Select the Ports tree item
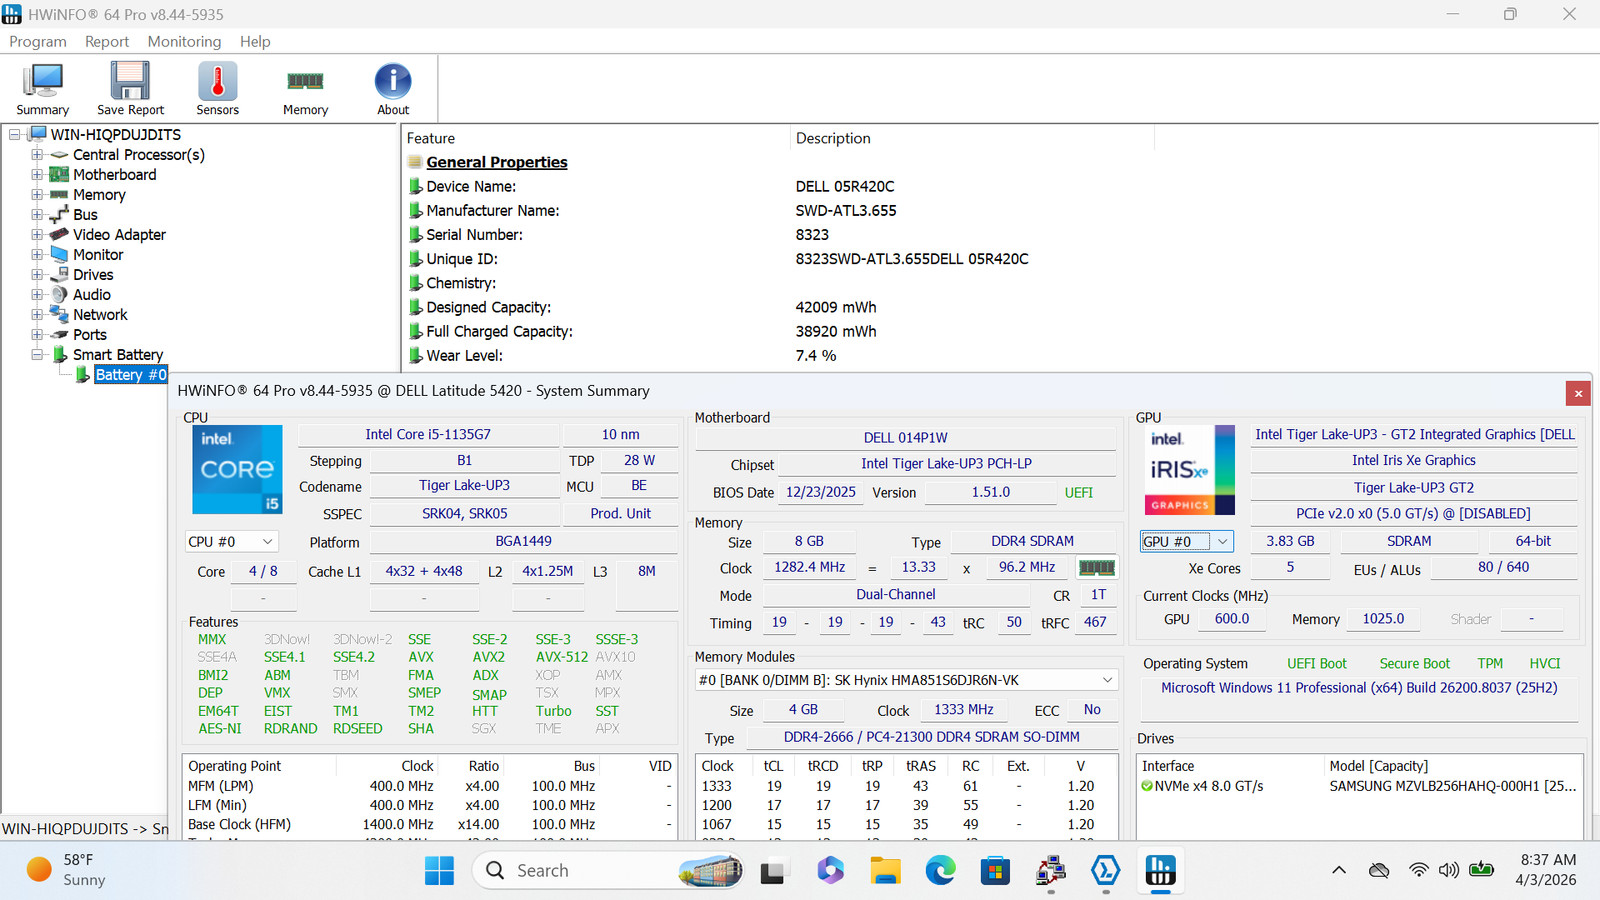This screenshot has width=1600, height=900. tap(90, 335)
